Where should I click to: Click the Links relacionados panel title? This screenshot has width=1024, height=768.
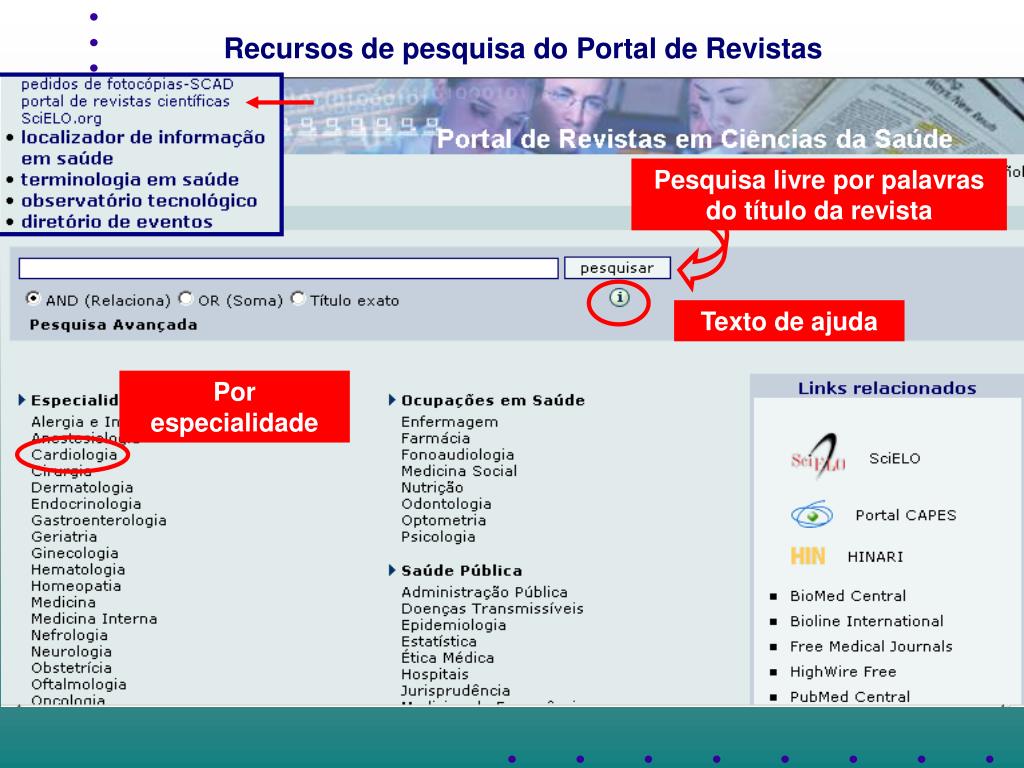887,388
